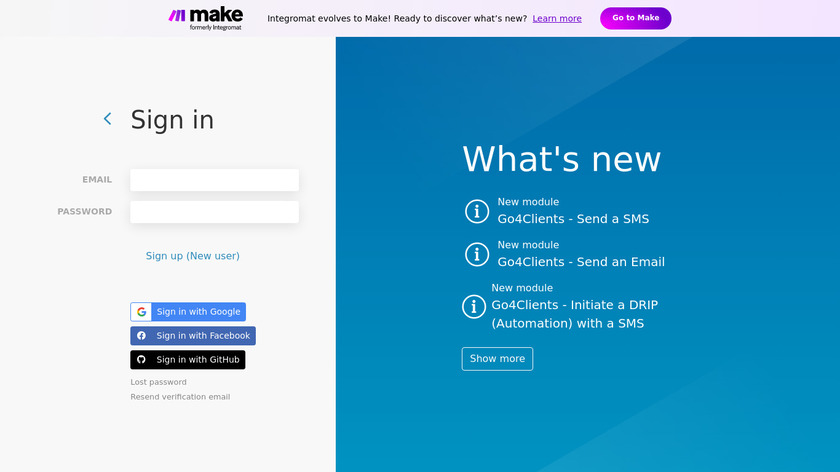Click the EMAIL field label
Viewport: 840px width, 472px height.
[97, 180]
